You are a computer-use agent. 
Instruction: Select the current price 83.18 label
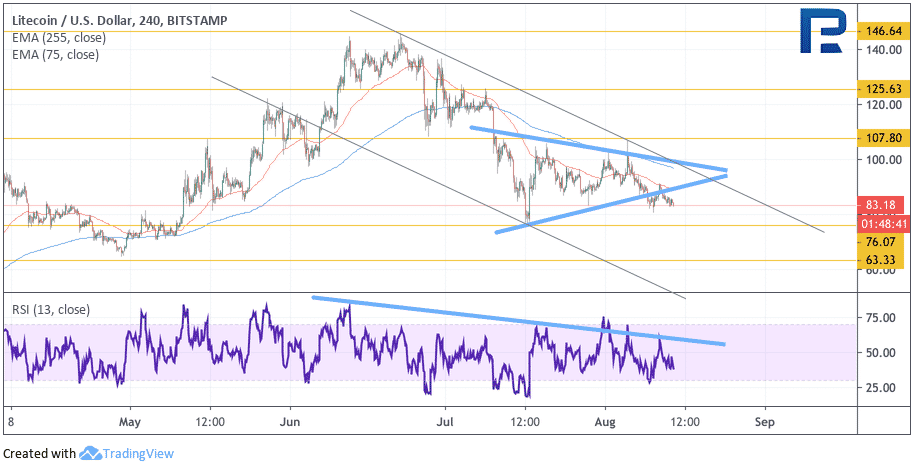click(x=881, y=205)
